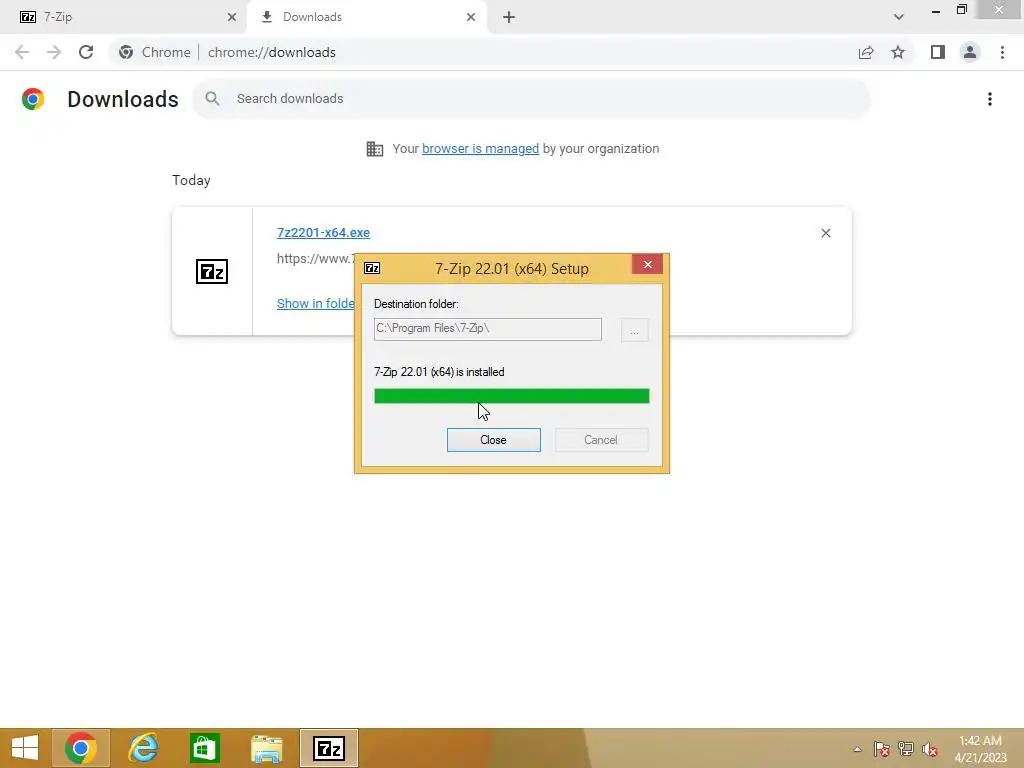The image size is (1024, 768).
Task: Click the network tray icon
Action: [906, 749]
